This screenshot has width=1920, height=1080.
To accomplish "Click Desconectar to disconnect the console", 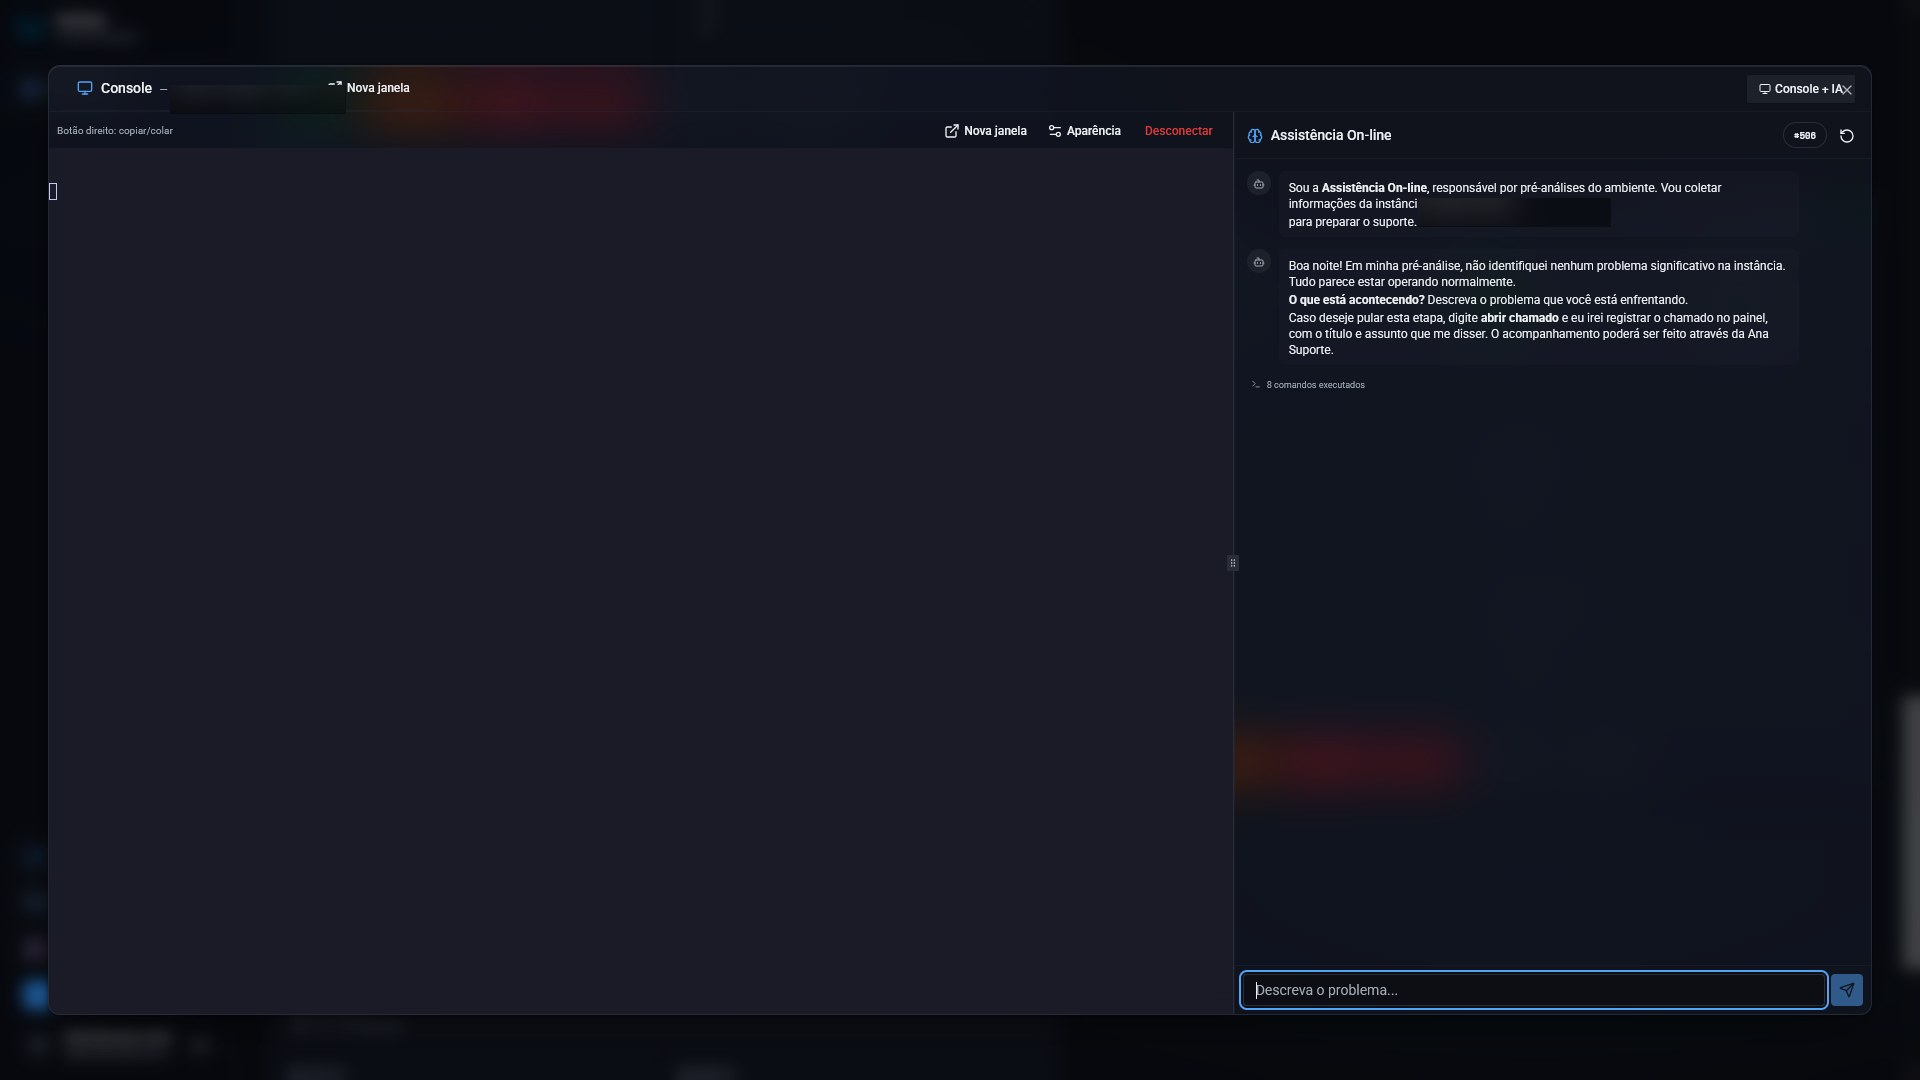I will tap(1178, 131).
